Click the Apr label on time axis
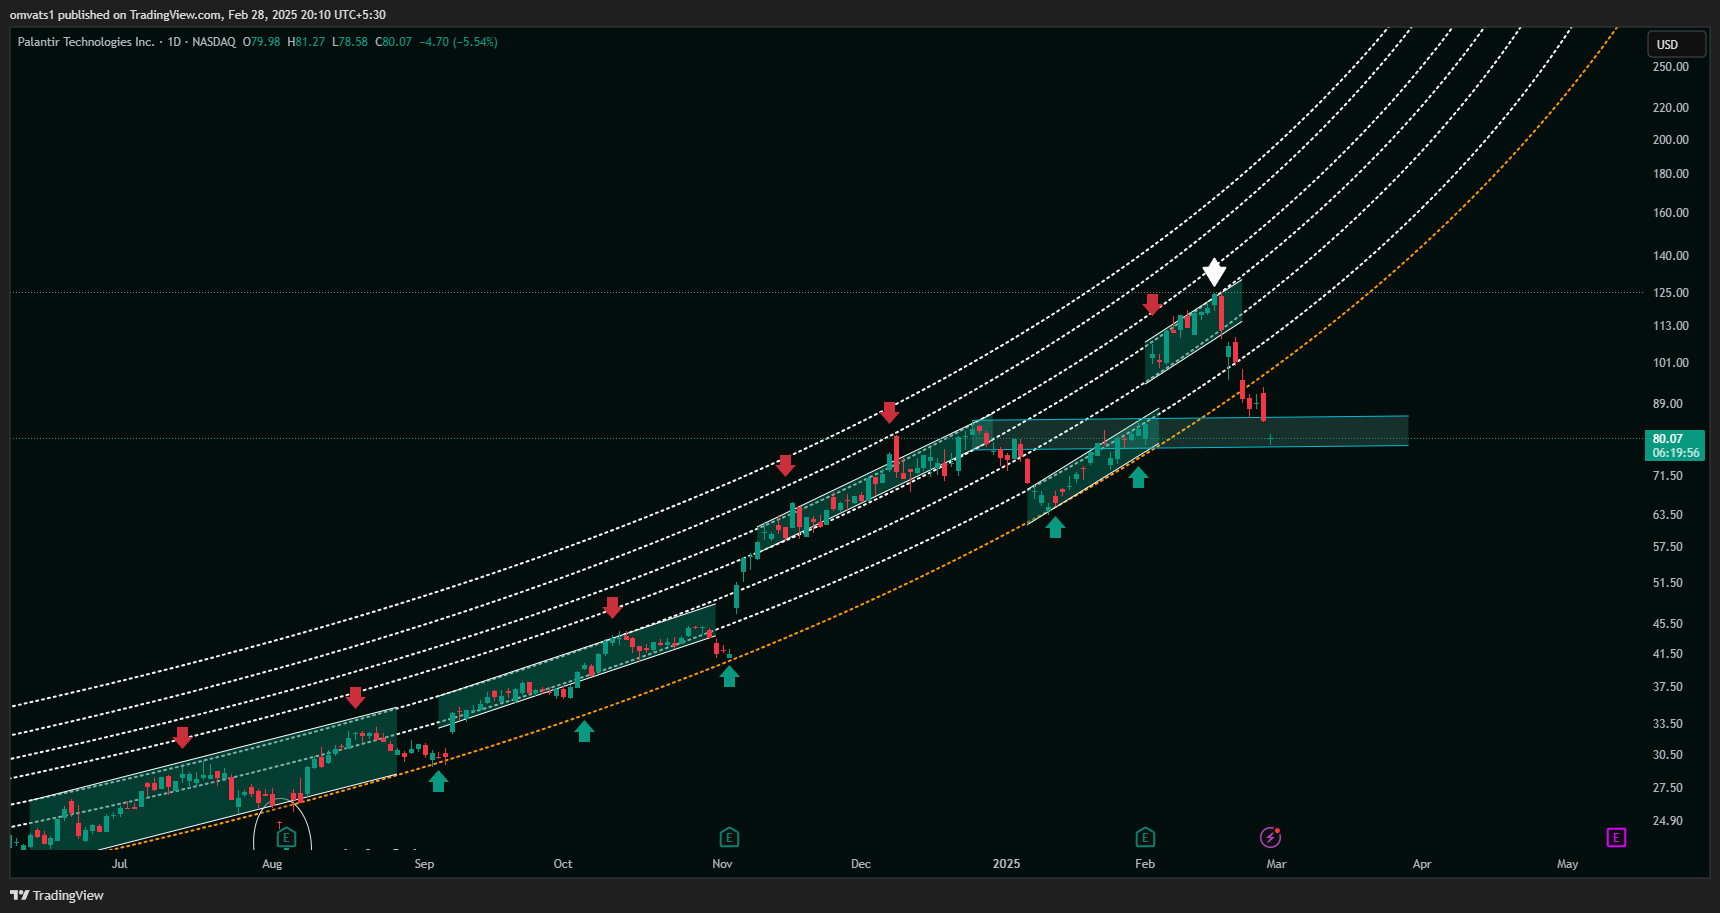 tap(1422, 864)
